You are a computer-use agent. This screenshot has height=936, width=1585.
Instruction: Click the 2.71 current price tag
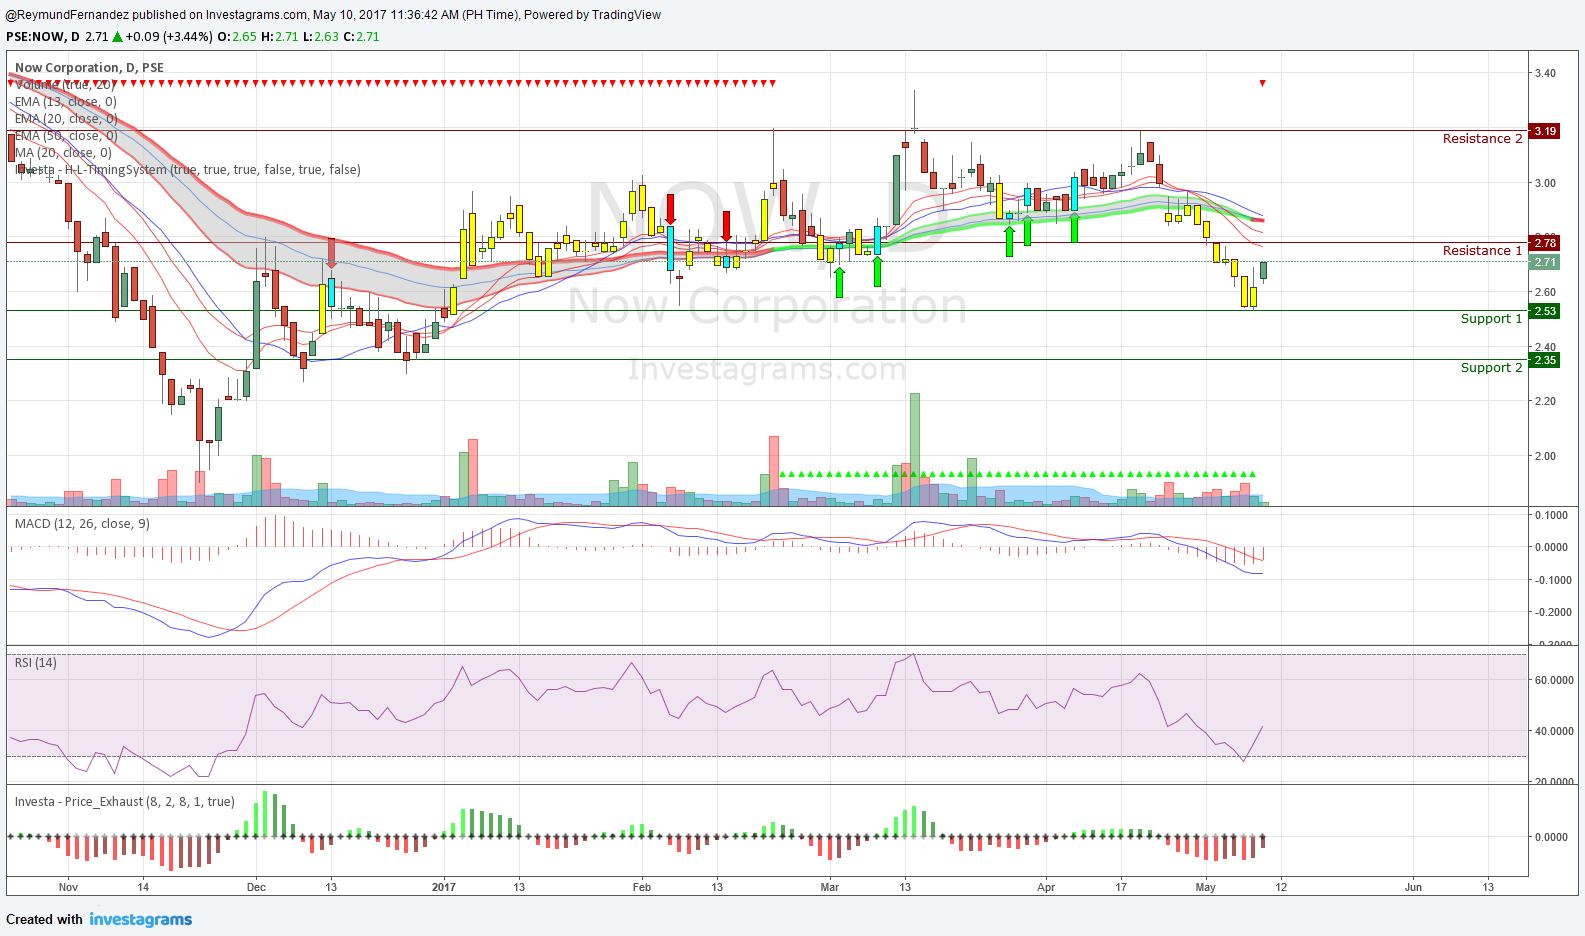[1545, 262]
